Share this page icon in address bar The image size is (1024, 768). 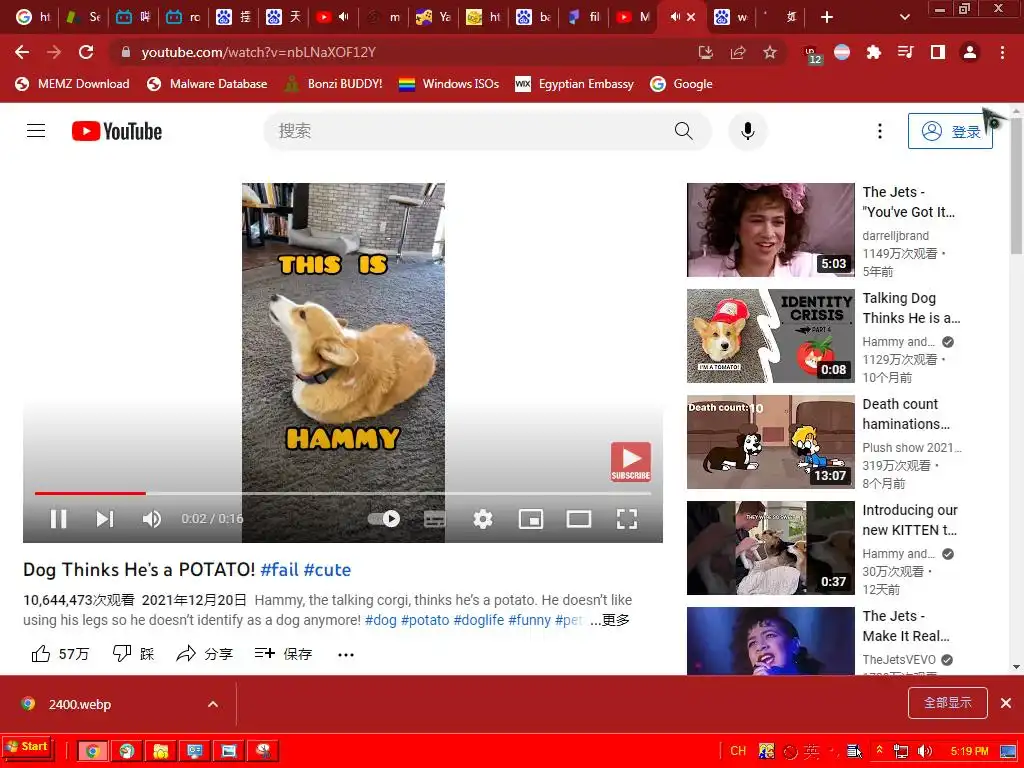tap(738, 52)
